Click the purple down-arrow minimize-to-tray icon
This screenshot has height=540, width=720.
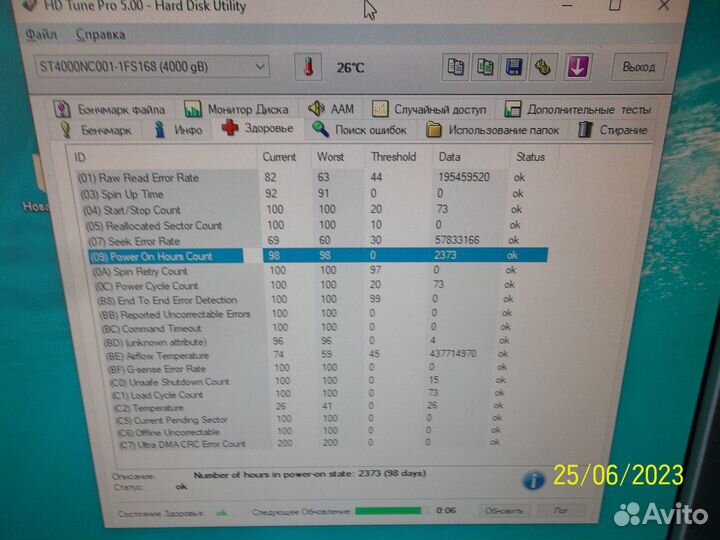(578, 68)
